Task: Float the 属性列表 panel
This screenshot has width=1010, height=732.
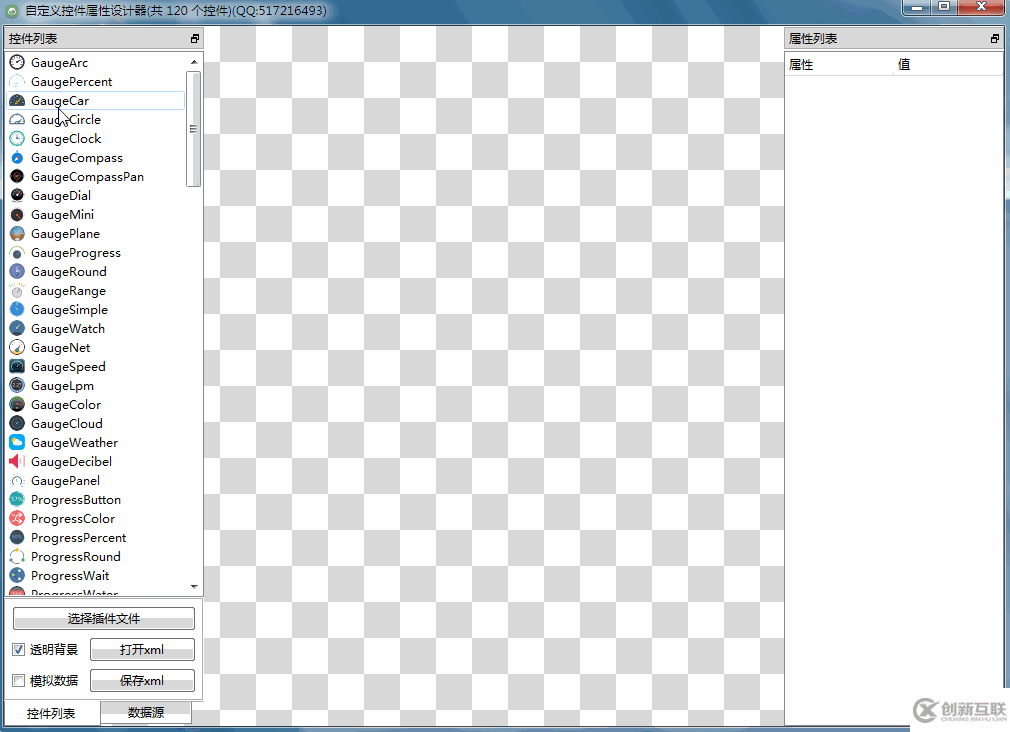Action: [995, 39]
